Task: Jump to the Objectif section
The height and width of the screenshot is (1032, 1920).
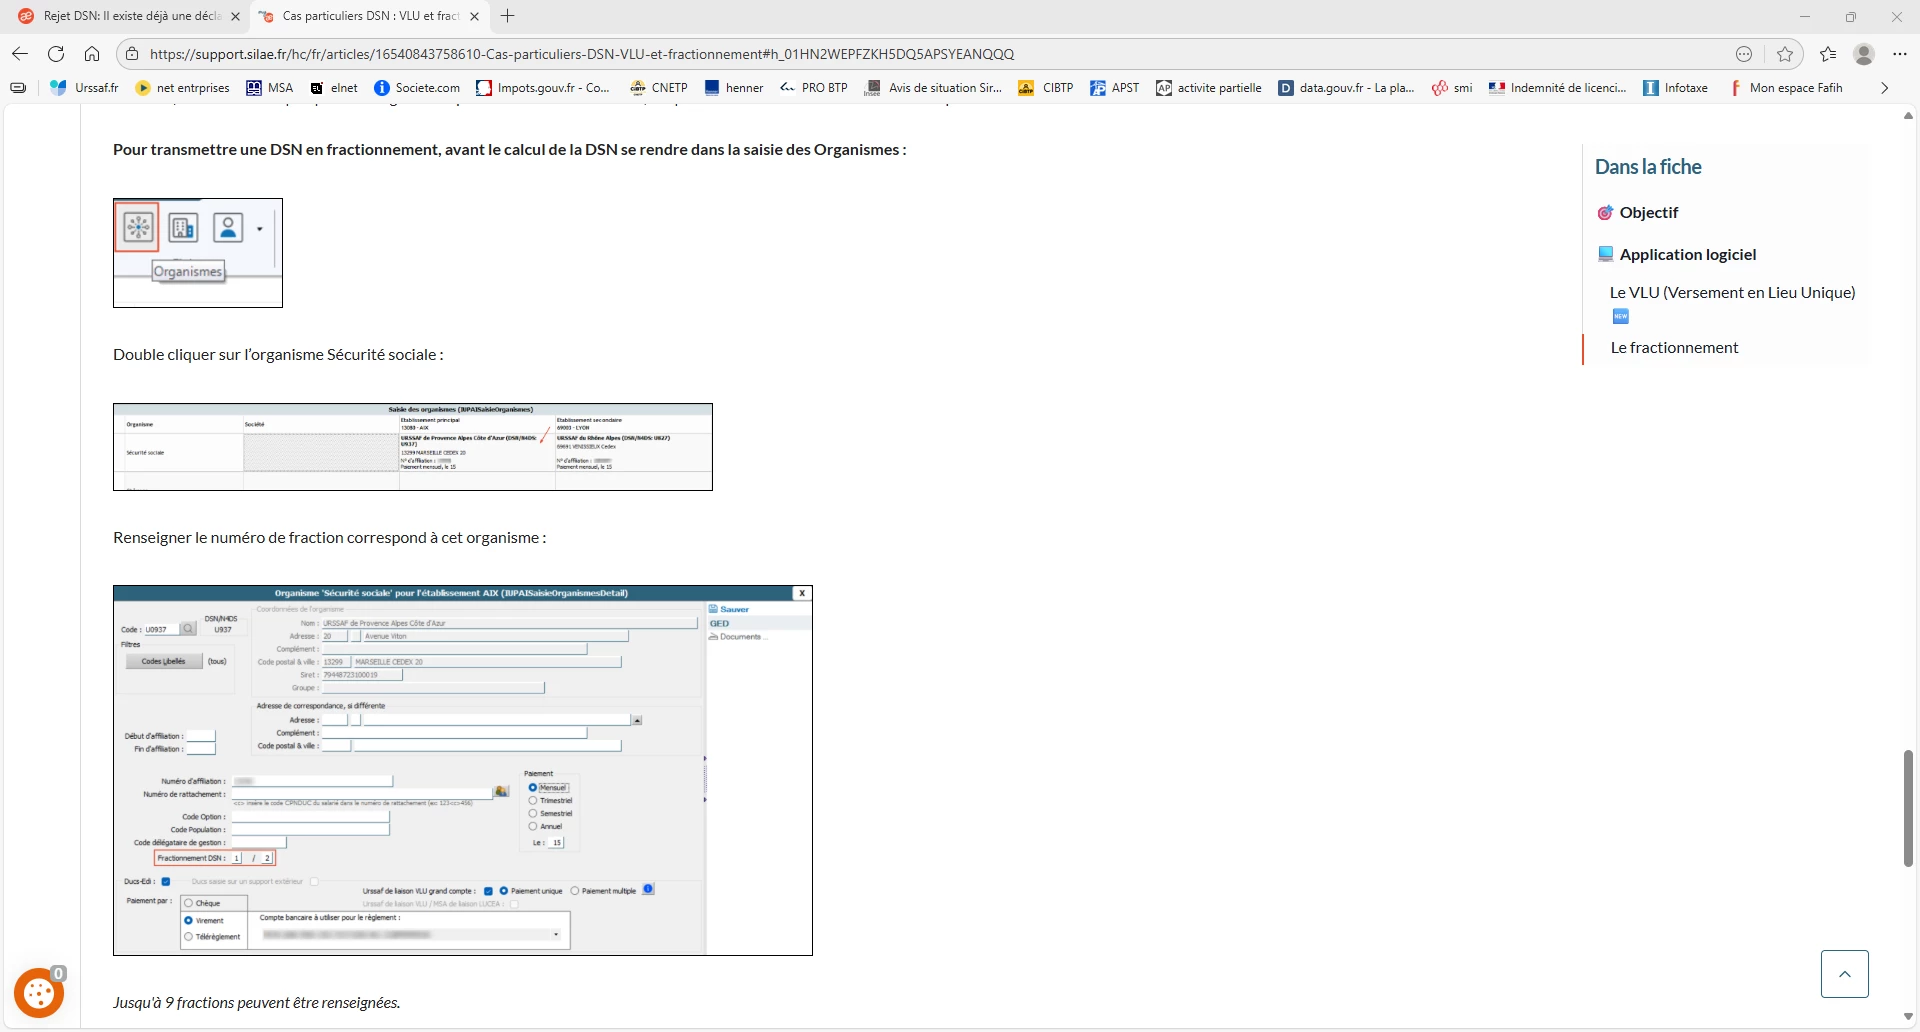Action: click(1649, 213)
